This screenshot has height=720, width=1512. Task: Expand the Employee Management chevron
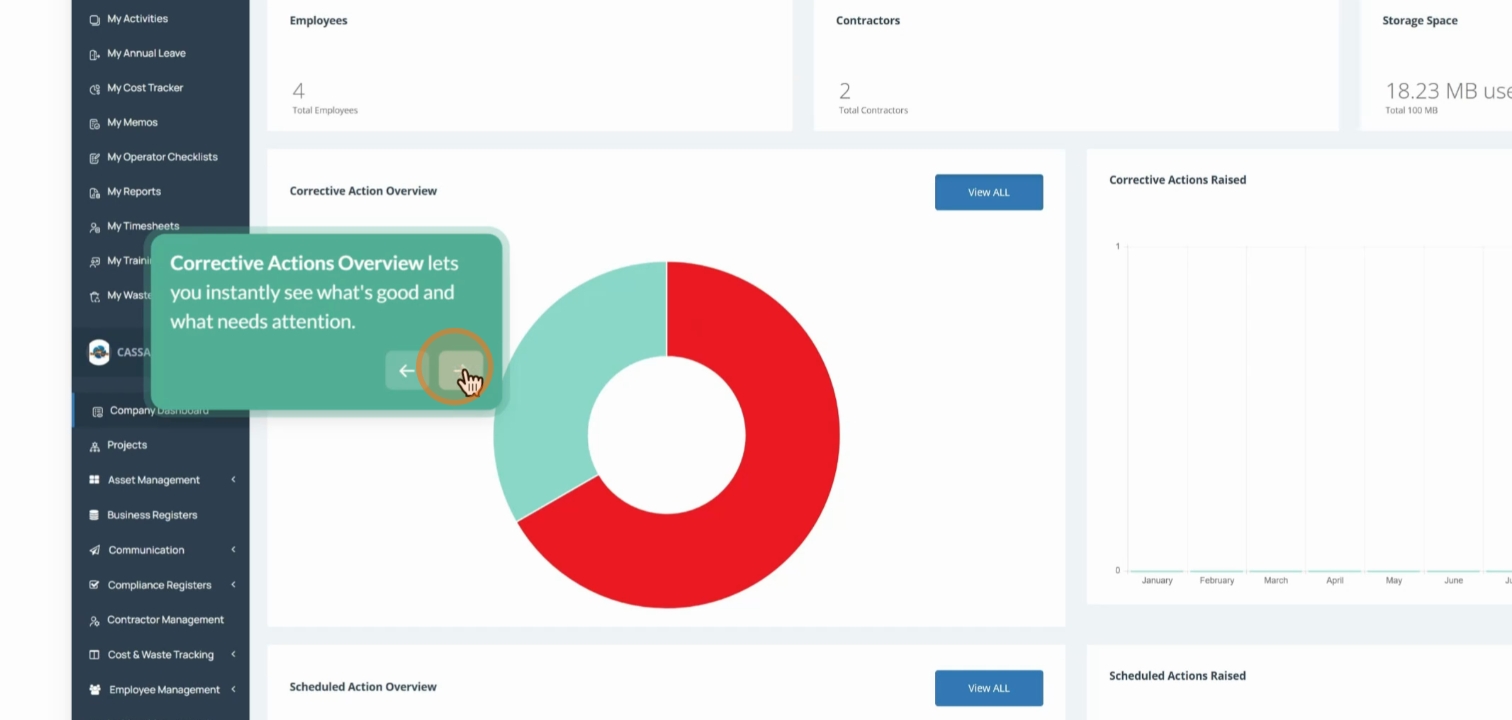tap(233, 689)
